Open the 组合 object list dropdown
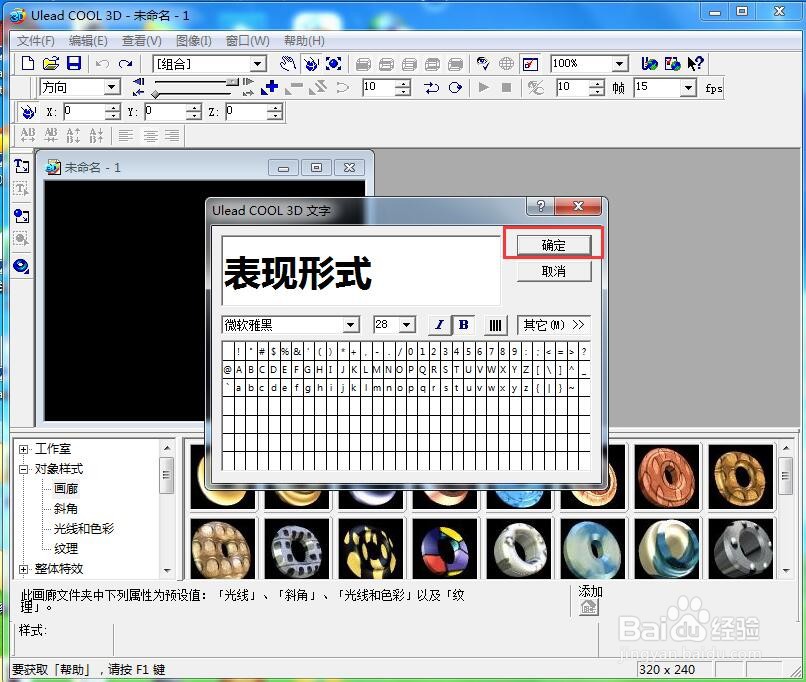Screen dimensions: 806x682 258,64
